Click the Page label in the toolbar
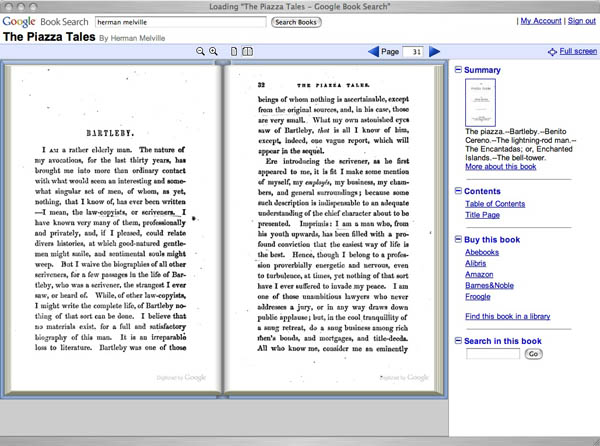The height and width of the screenshot is (446, 600). [x=390, y=52]
